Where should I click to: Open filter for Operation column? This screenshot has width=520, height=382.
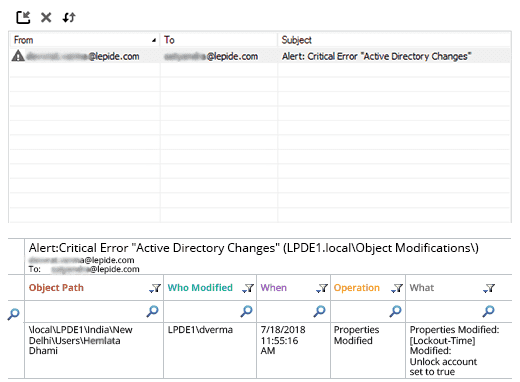point(397,288)
